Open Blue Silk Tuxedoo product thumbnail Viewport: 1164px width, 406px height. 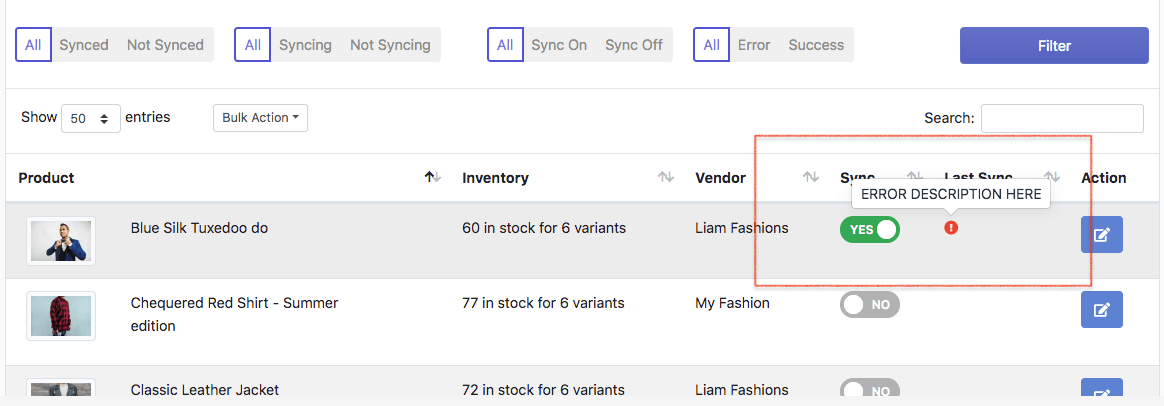coord(61,241)
